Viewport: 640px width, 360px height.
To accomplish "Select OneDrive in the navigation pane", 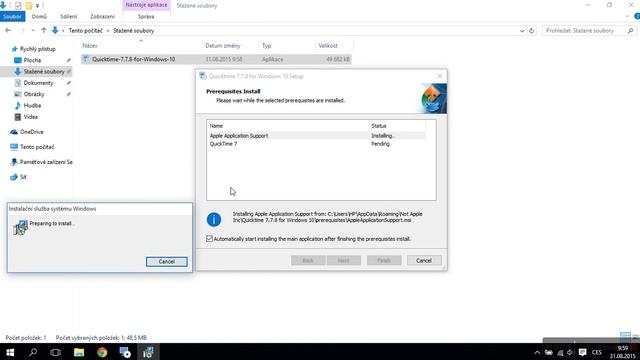I will [x=31, y=132].
